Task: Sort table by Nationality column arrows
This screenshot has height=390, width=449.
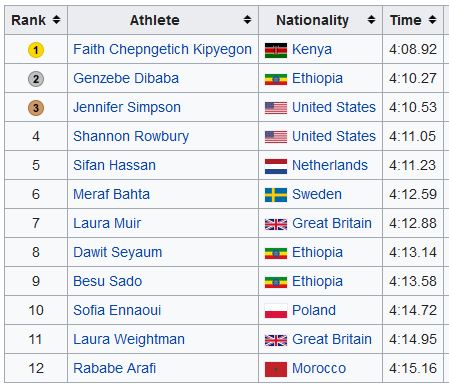Action: (371, 20)
